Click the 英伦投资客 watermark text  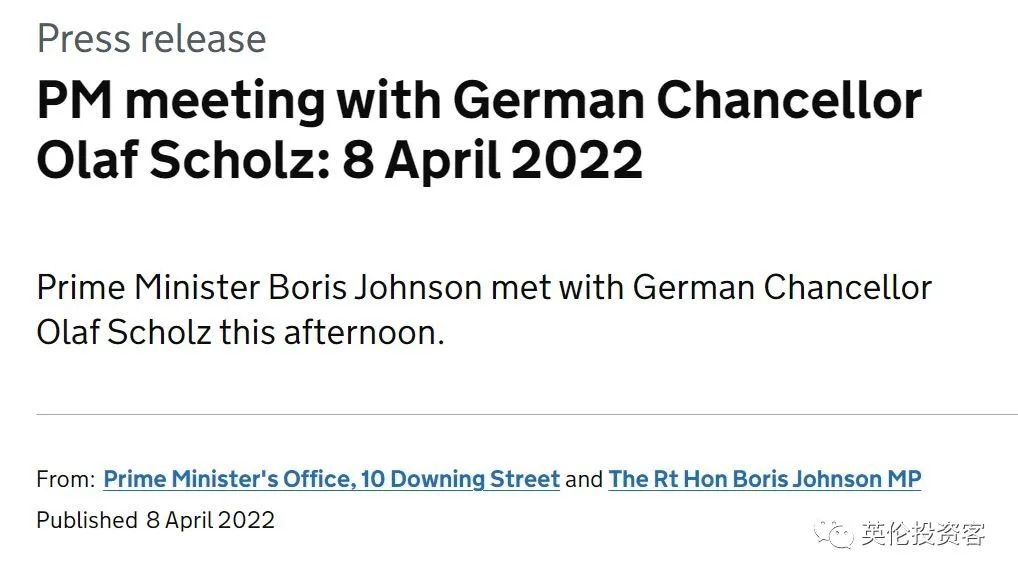tap(924, 534)
